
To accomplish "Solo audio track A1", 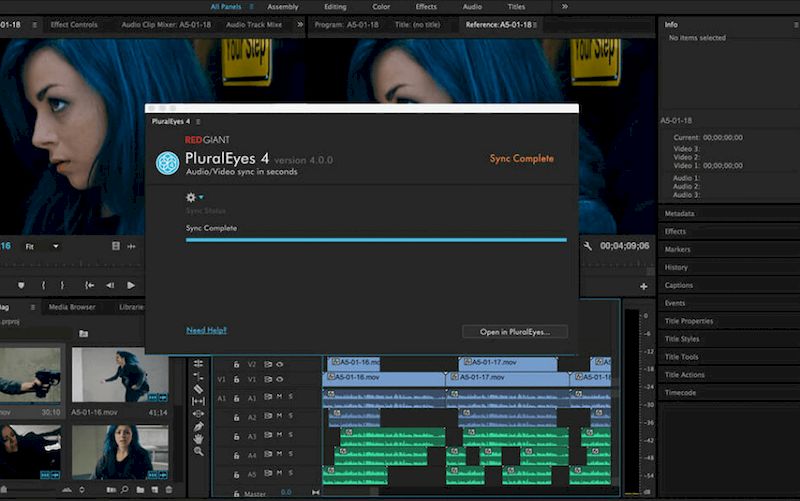I will 291,396.
